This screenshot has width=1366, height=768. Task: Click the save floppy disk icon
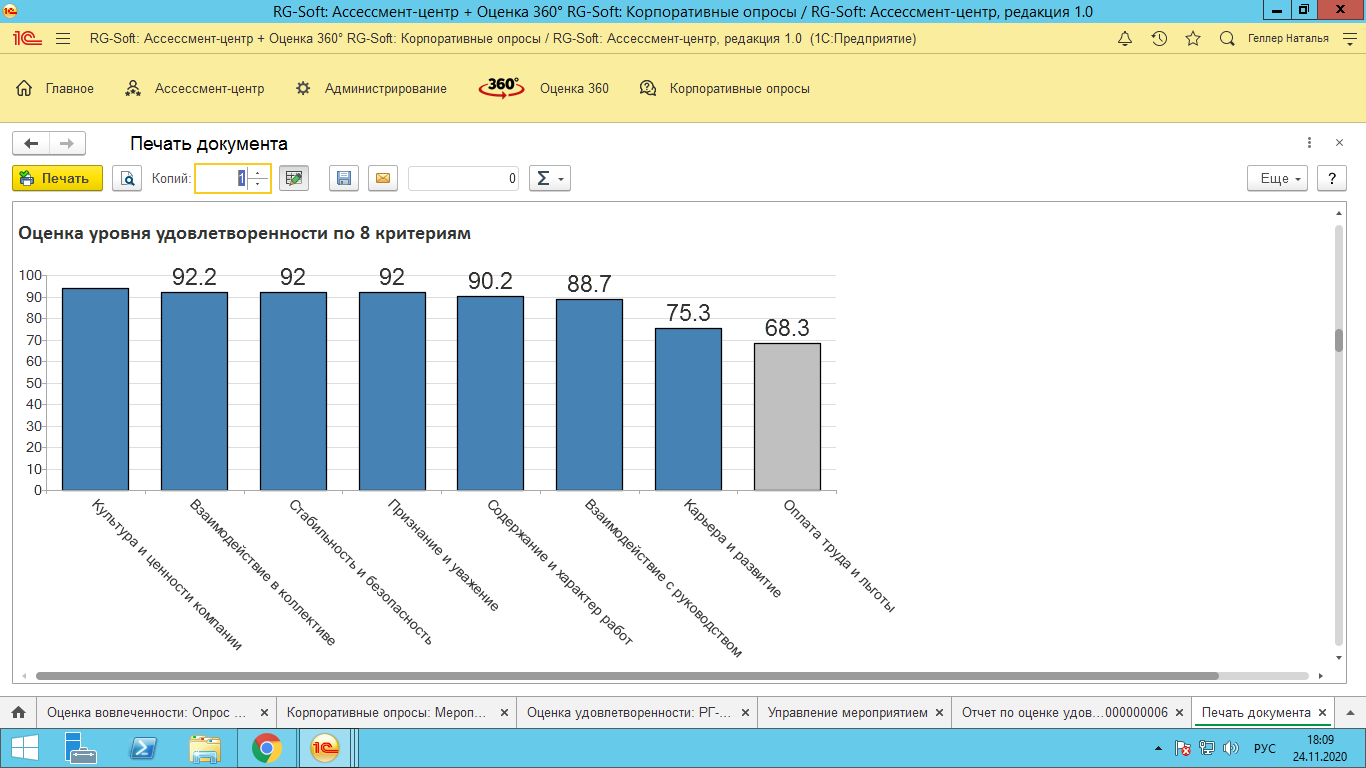(343, 178)
